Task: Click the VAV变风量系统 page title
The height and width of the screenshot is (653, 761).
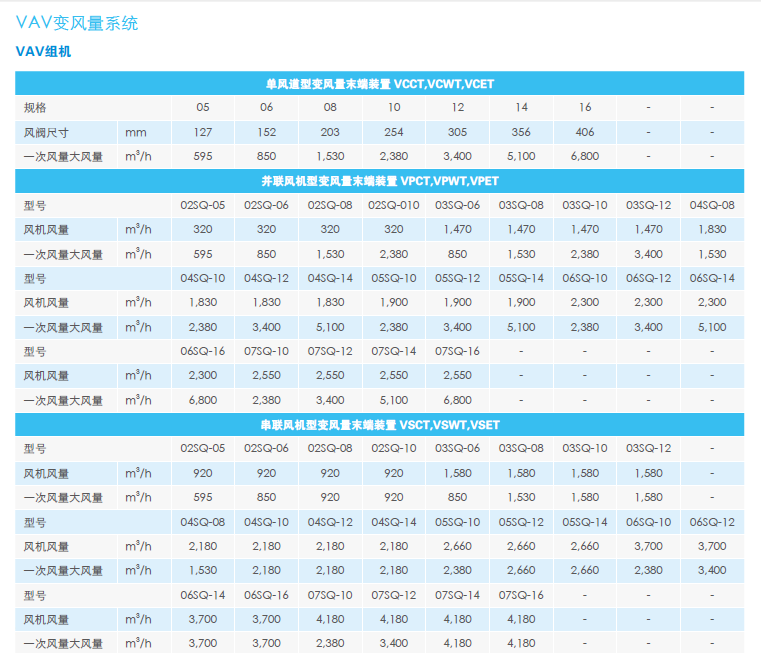Action: coord(77,23)
